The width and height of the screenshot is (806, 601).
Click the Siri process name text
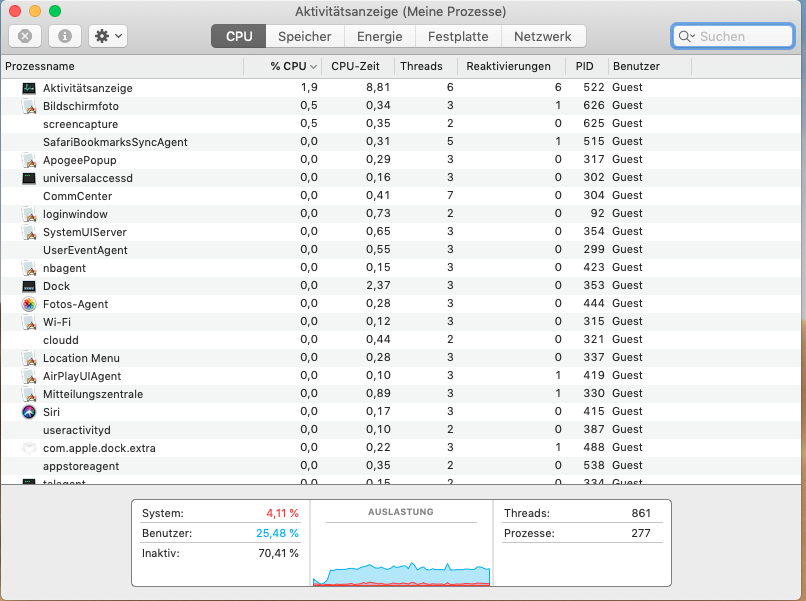tap(51, 412)
